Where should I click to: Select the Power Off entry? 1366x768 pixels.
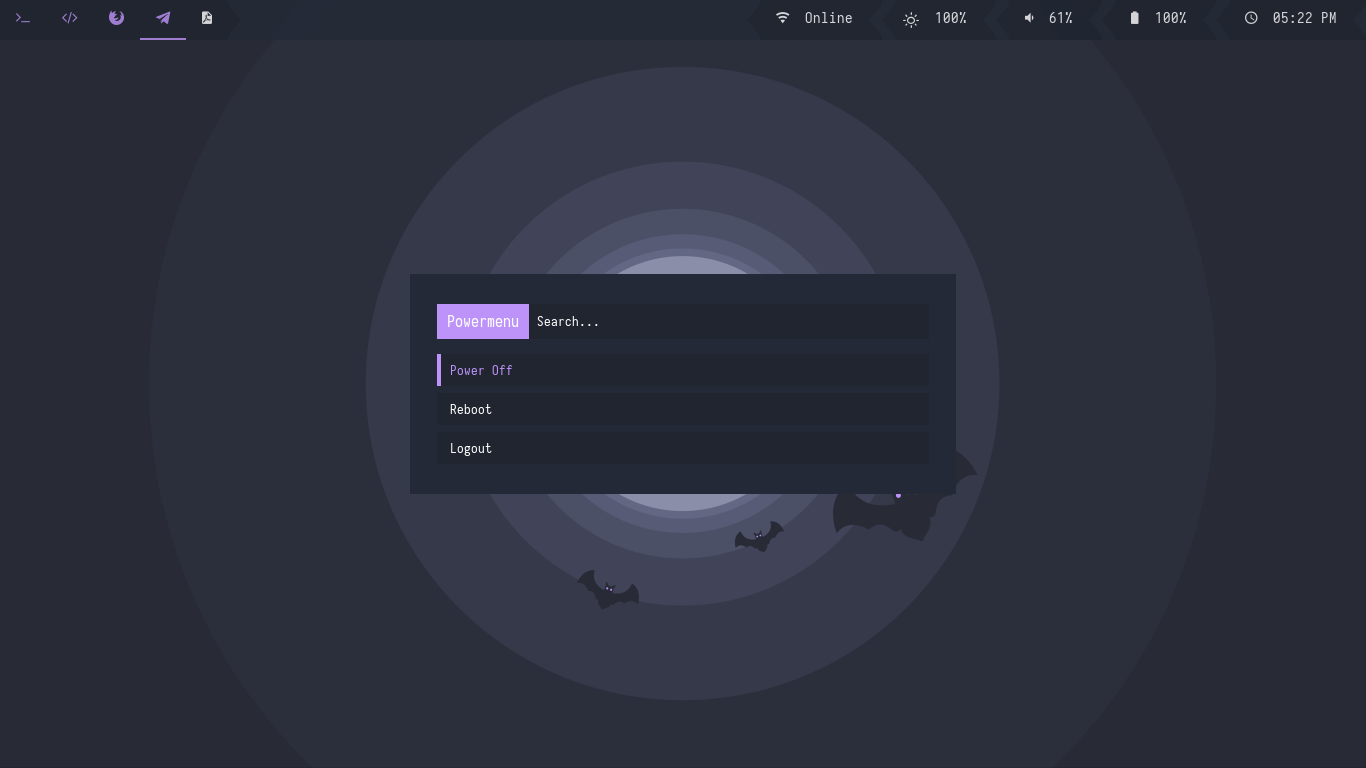[x=683, y=370]
